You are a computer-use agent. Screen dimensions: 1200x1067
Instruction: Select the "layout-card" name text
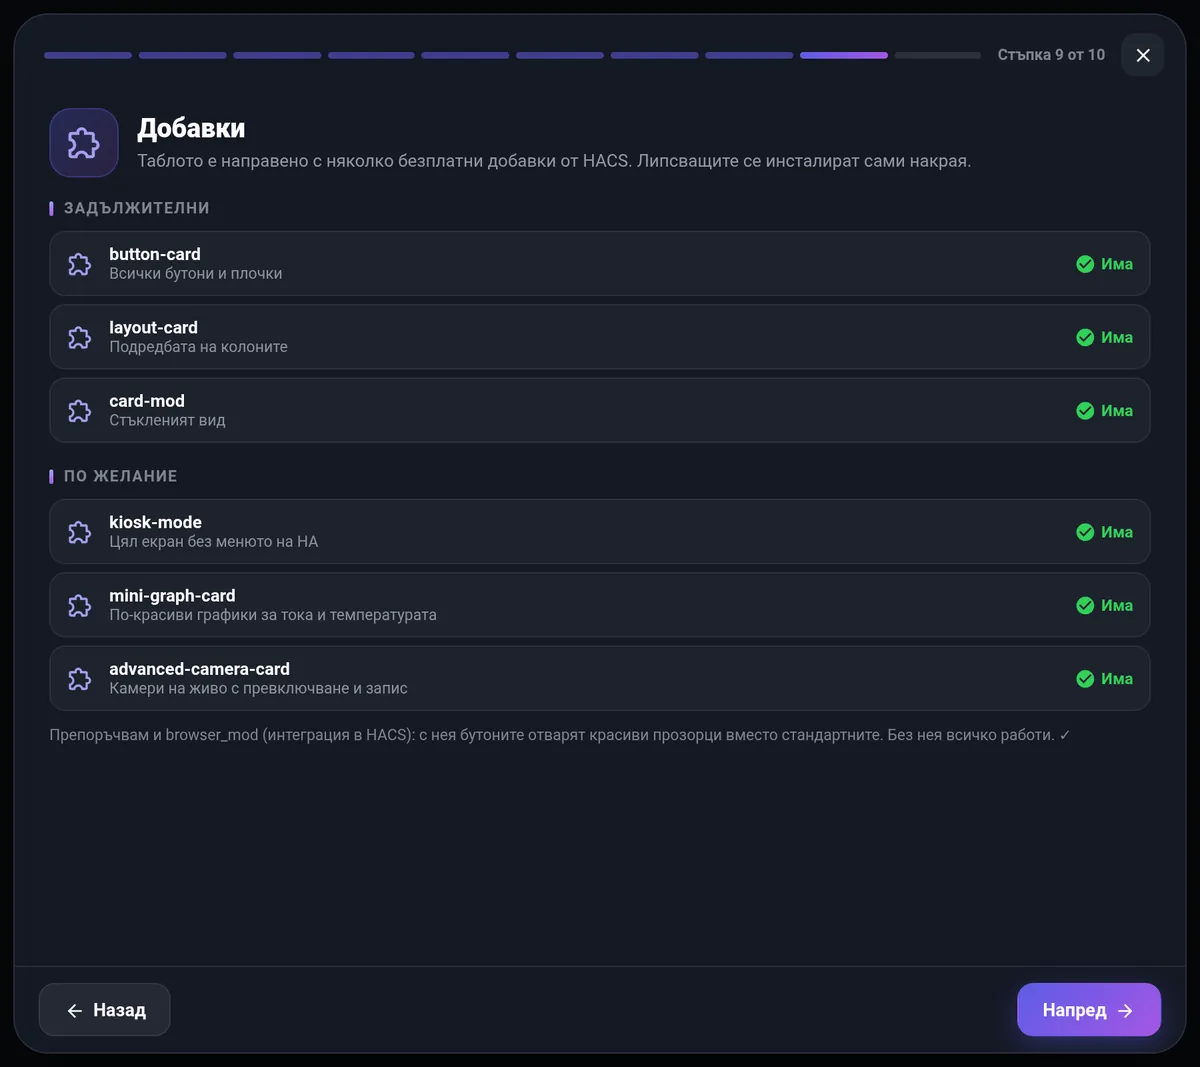(153, 327)
